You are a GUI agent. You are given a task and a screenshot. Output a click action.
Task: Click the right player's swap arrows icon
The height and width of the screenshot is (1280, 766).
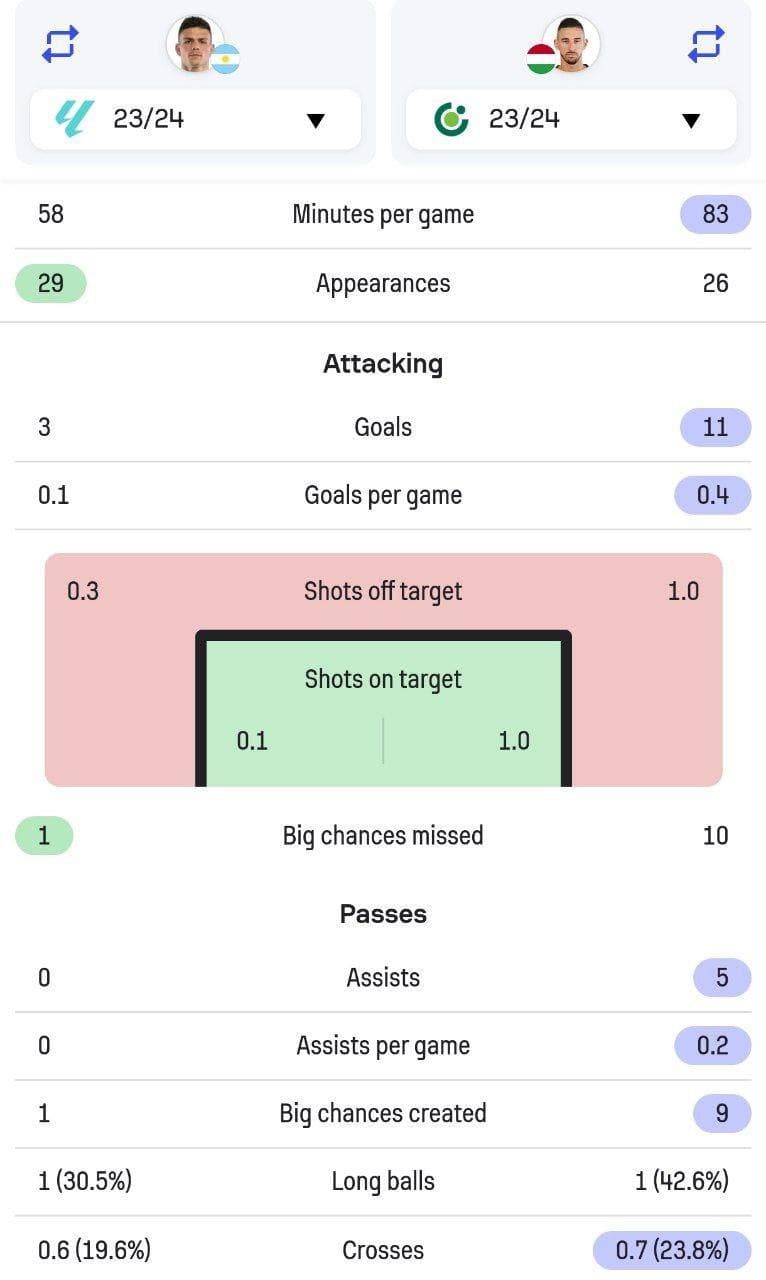tap(706, 44)
